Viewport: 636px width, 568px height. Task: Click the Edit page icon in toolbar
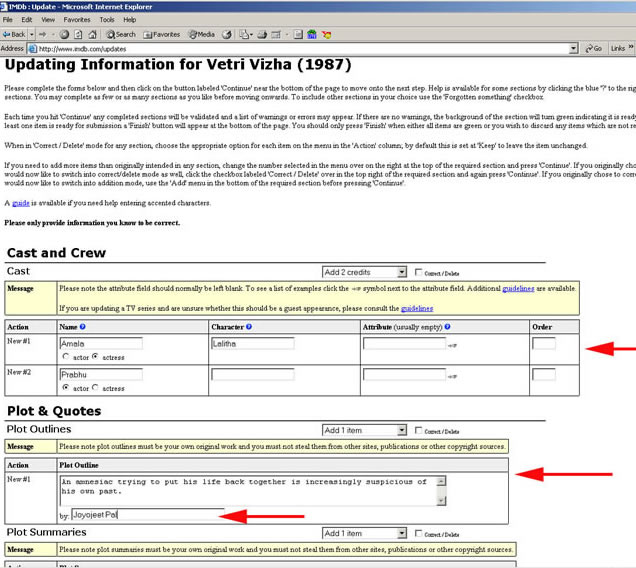point(276,34)
